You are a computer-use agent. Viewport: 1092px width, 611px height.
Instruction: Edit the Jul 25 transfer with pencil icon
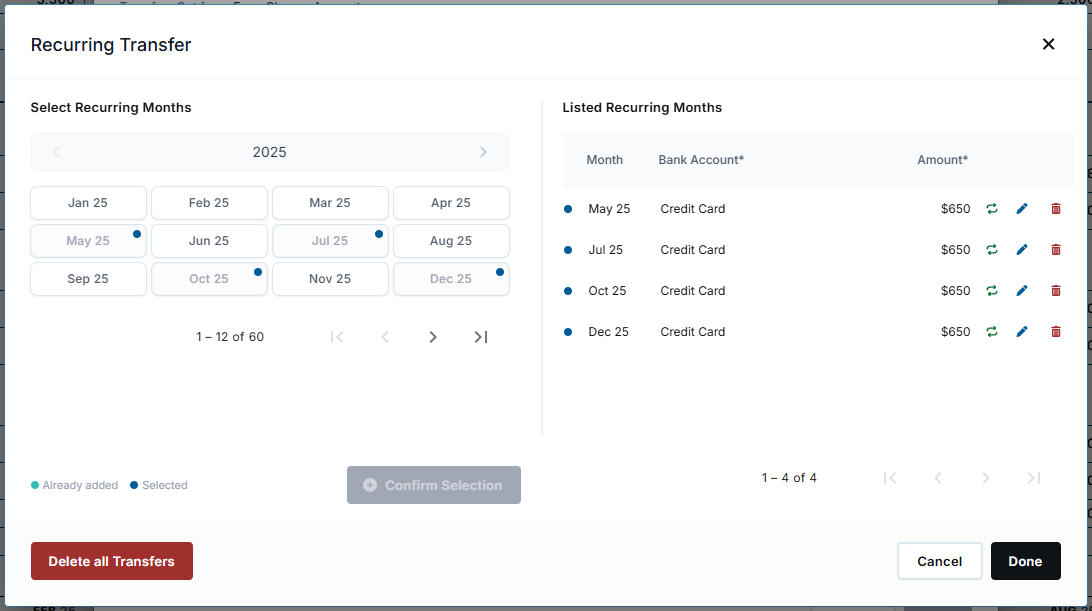point(1022,249)
